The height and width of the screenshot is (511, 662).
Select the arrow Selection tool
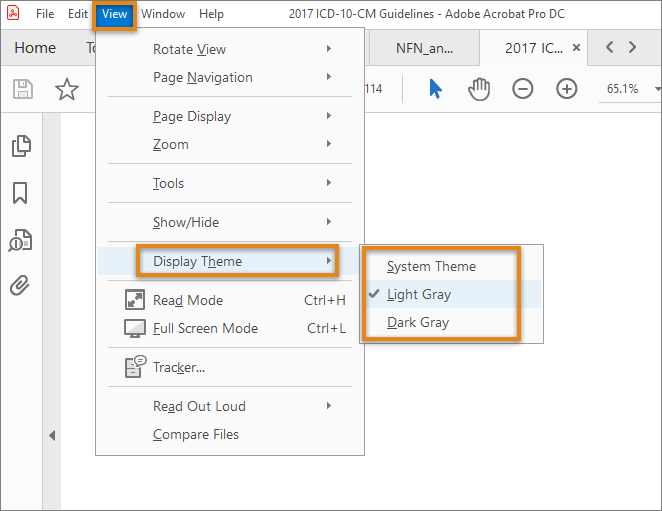pos(435,89)
